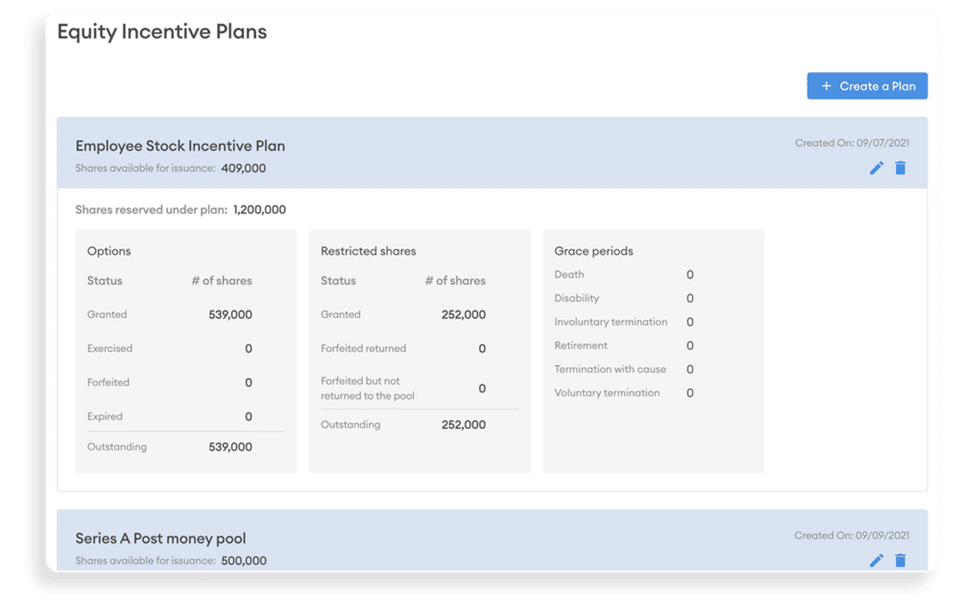Click the 1,200,000 shares reserved value
This screenshot has height=615, width=960.
click(x=259, y=210)
